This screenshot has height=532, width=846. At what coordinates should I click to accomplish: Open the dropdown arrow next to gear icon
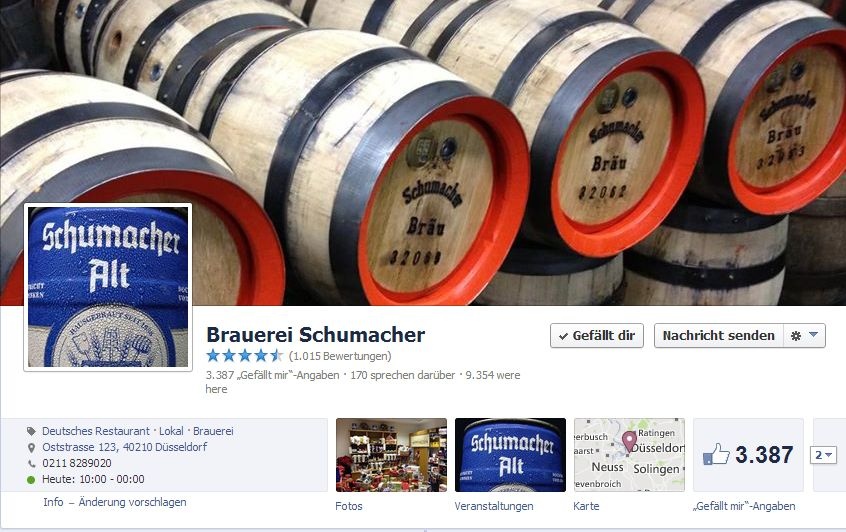click(x=814, y=335)
